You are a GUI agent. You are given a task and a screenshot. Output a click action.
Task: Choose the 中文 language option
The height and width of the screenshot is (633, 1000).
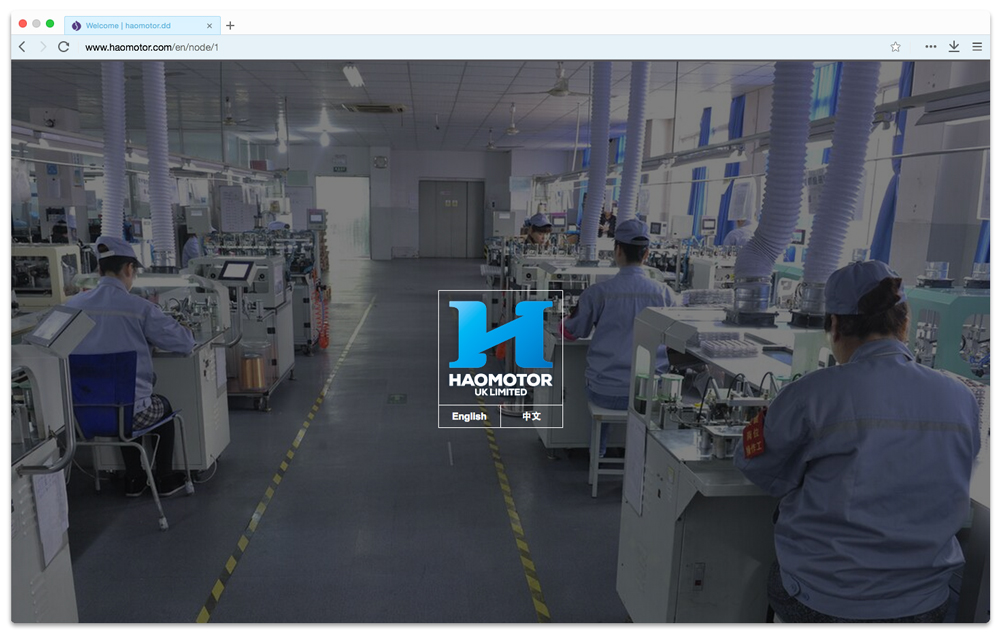point(531,416)
